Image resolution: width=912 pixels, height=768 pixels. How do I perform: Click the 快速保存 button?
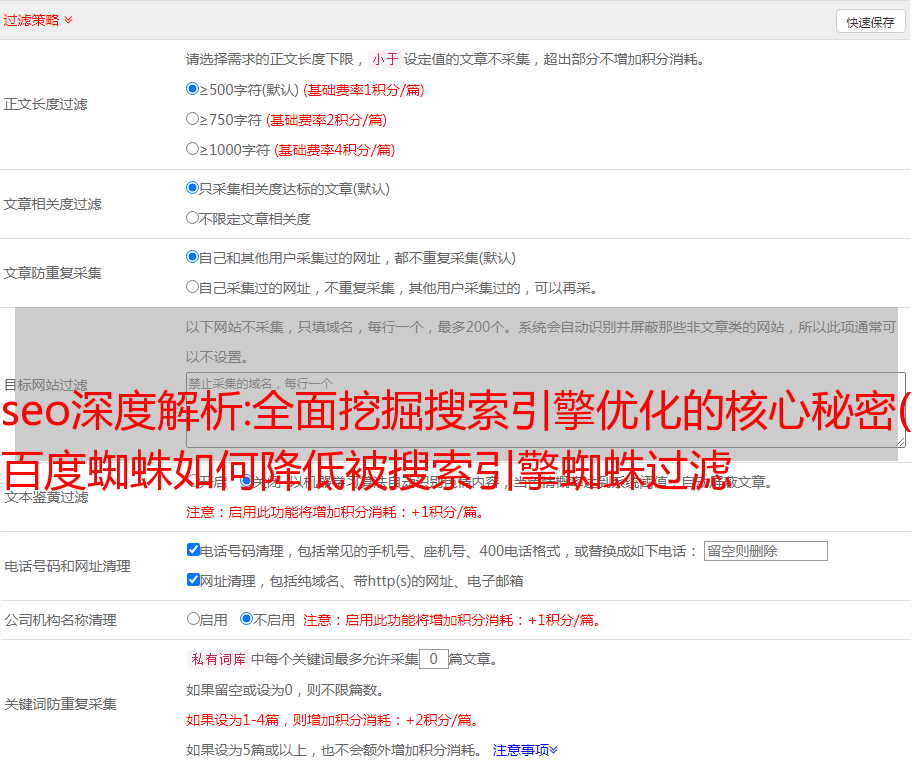pyautogui.click(x=870, y=22)
